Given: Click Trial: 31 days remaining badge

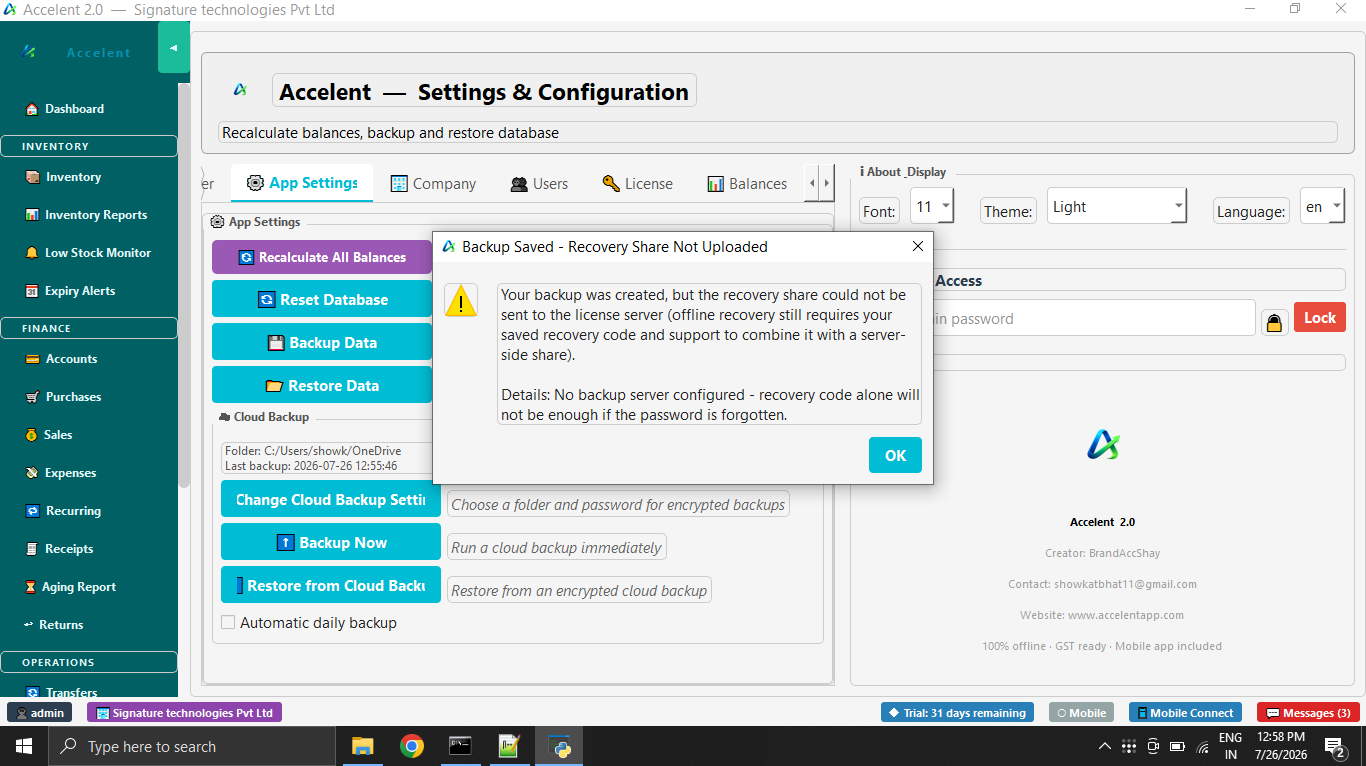Looking at the screenshot, I should [958, 713].
